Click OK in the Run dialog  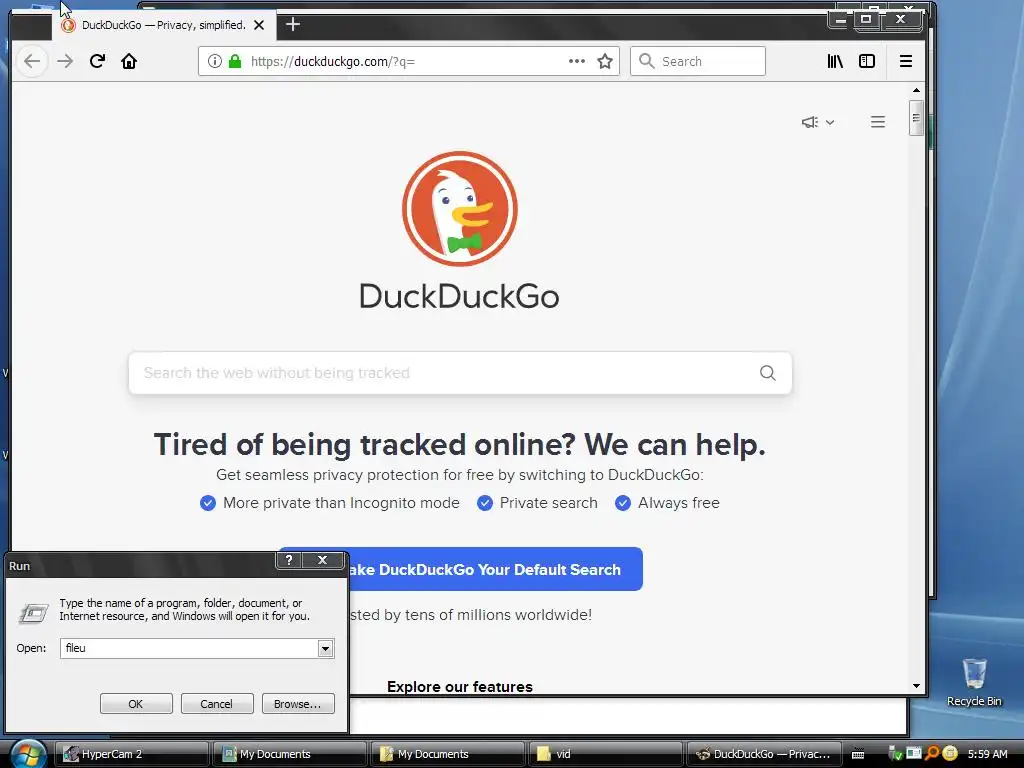point(136,704)
